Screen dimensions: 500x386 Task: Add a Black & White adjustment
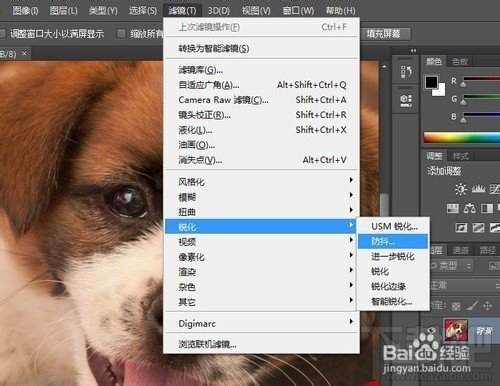tap(487, 209)
